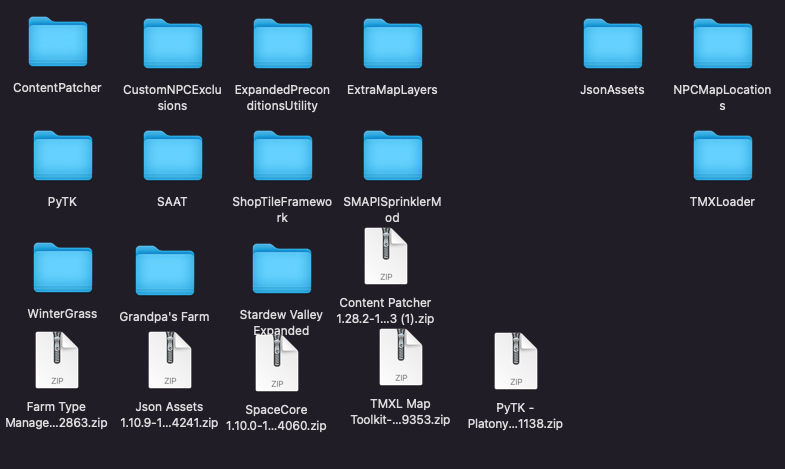Click the NPCMapLocations folder
Screen dimensions: 785x469
[x=722, y=44]
